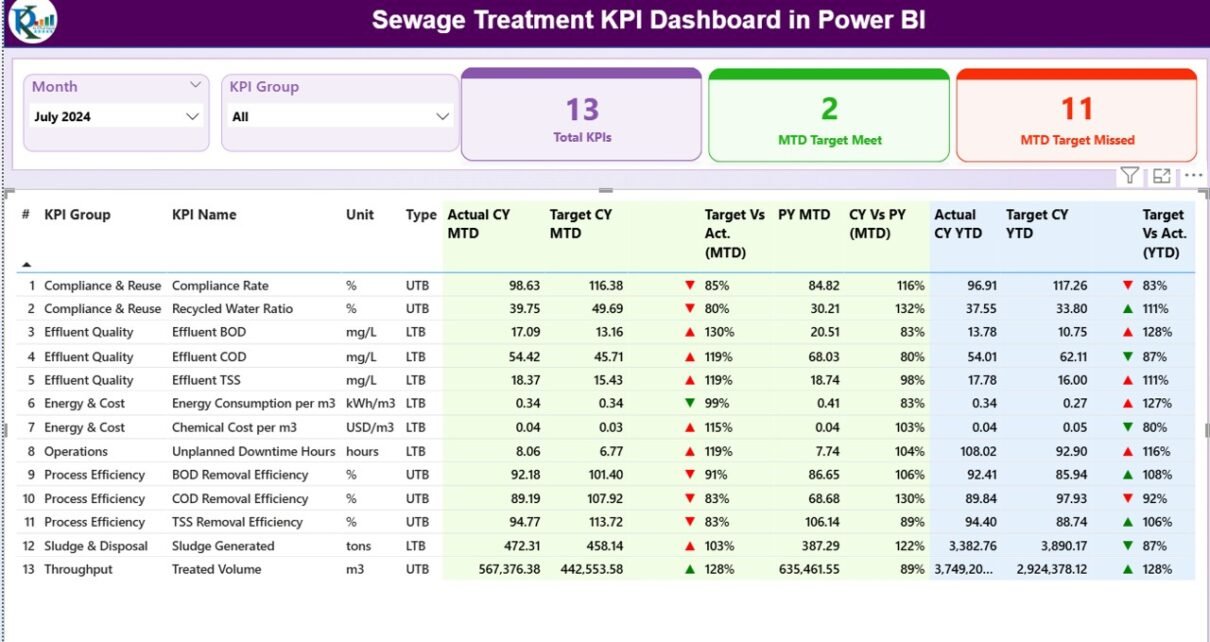Viewport: 1210px width, 642px height.
Task: Open focus mode for the KPI table
Action: tap(1161, 176)
